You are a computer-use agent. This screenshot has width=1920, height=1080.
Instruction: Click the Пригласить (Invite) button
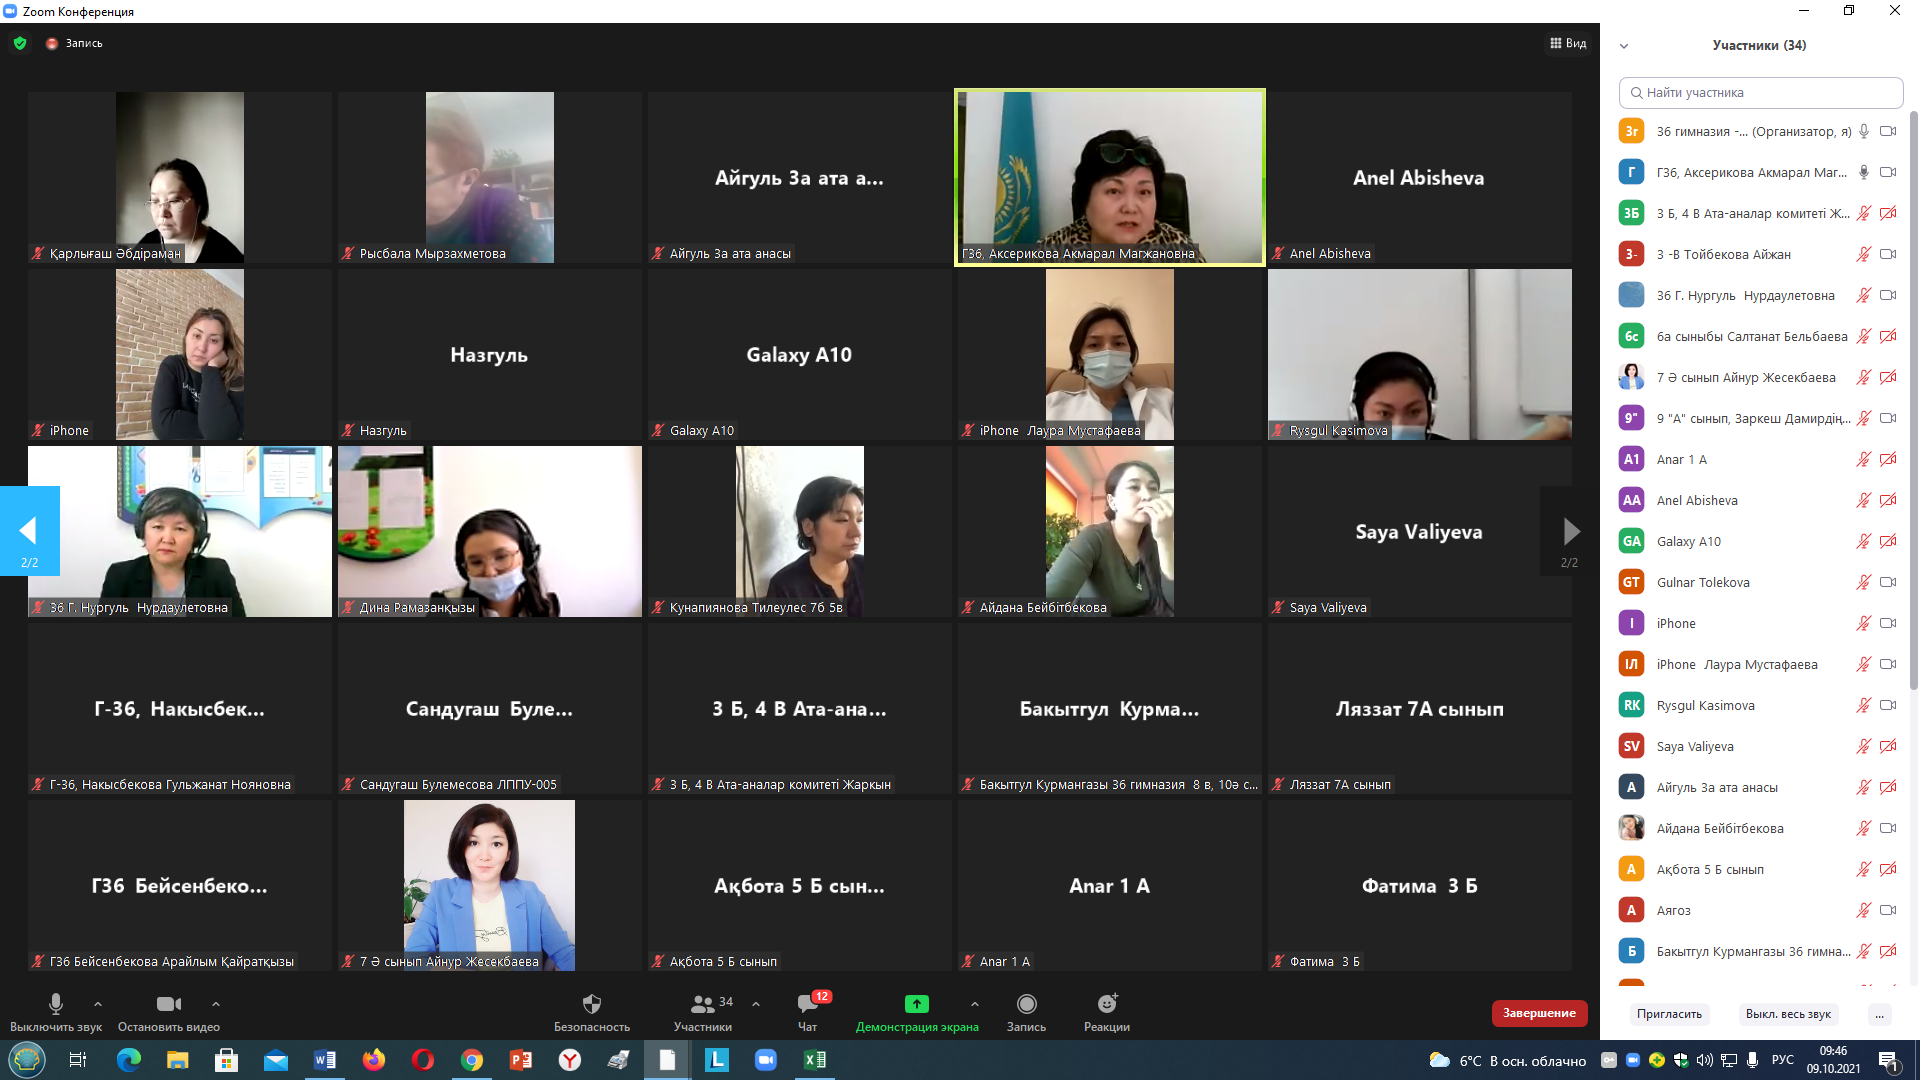[x=1669, y=1014]
